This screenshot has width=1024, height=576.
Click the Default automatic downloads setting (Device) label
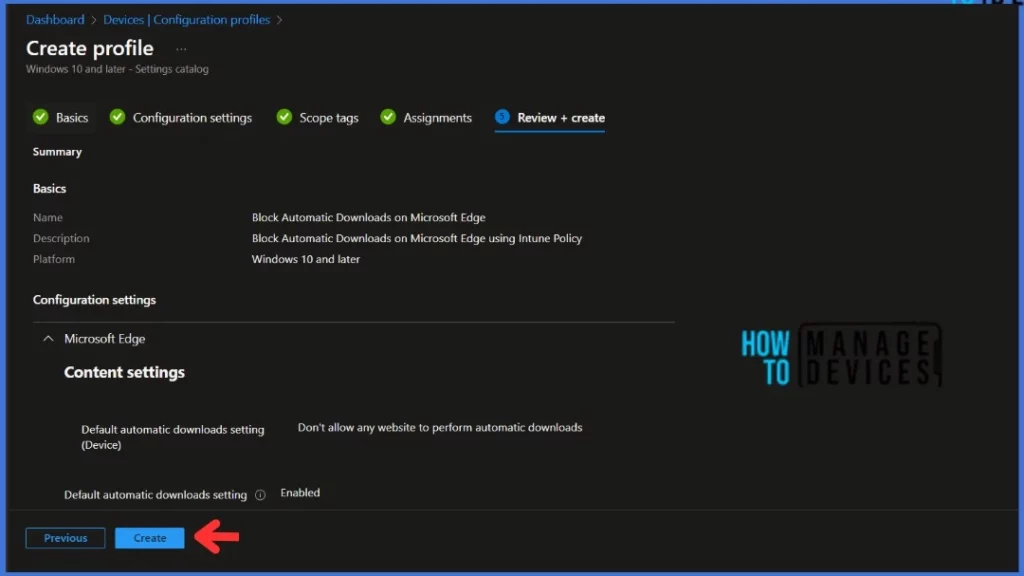pos(172,437)
